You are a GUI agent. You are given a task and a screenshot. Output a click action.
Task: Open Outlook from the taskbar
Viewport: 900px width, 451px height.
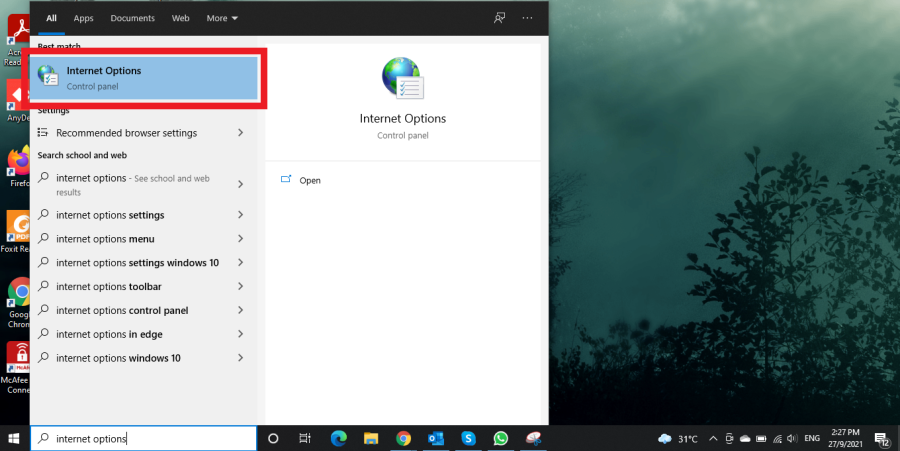pyautogui.click(x=435, y=438)
